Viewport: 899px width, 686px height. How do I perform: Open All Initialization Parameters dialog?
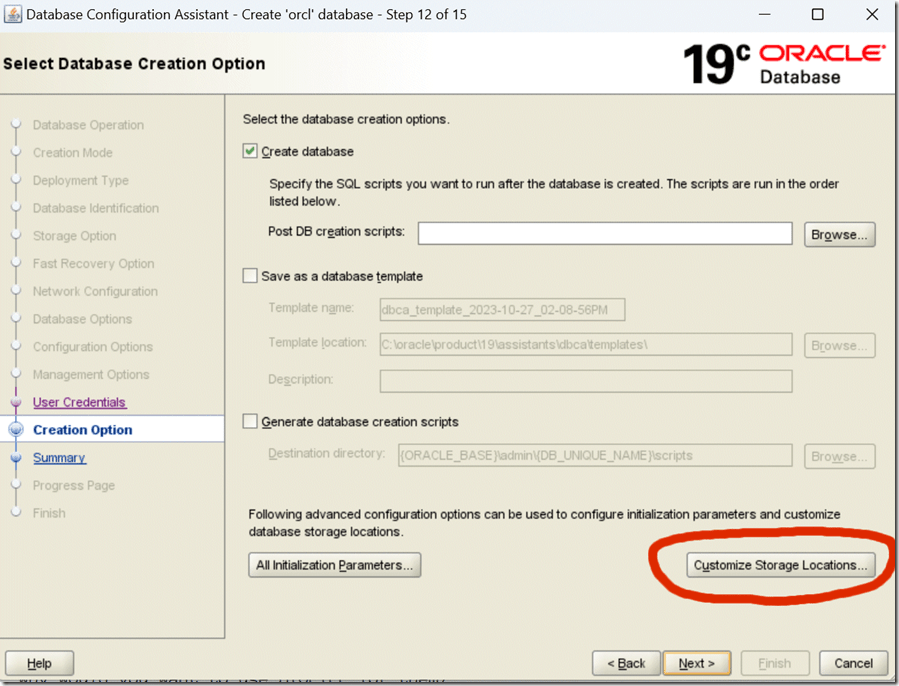[x=334, y=565]
